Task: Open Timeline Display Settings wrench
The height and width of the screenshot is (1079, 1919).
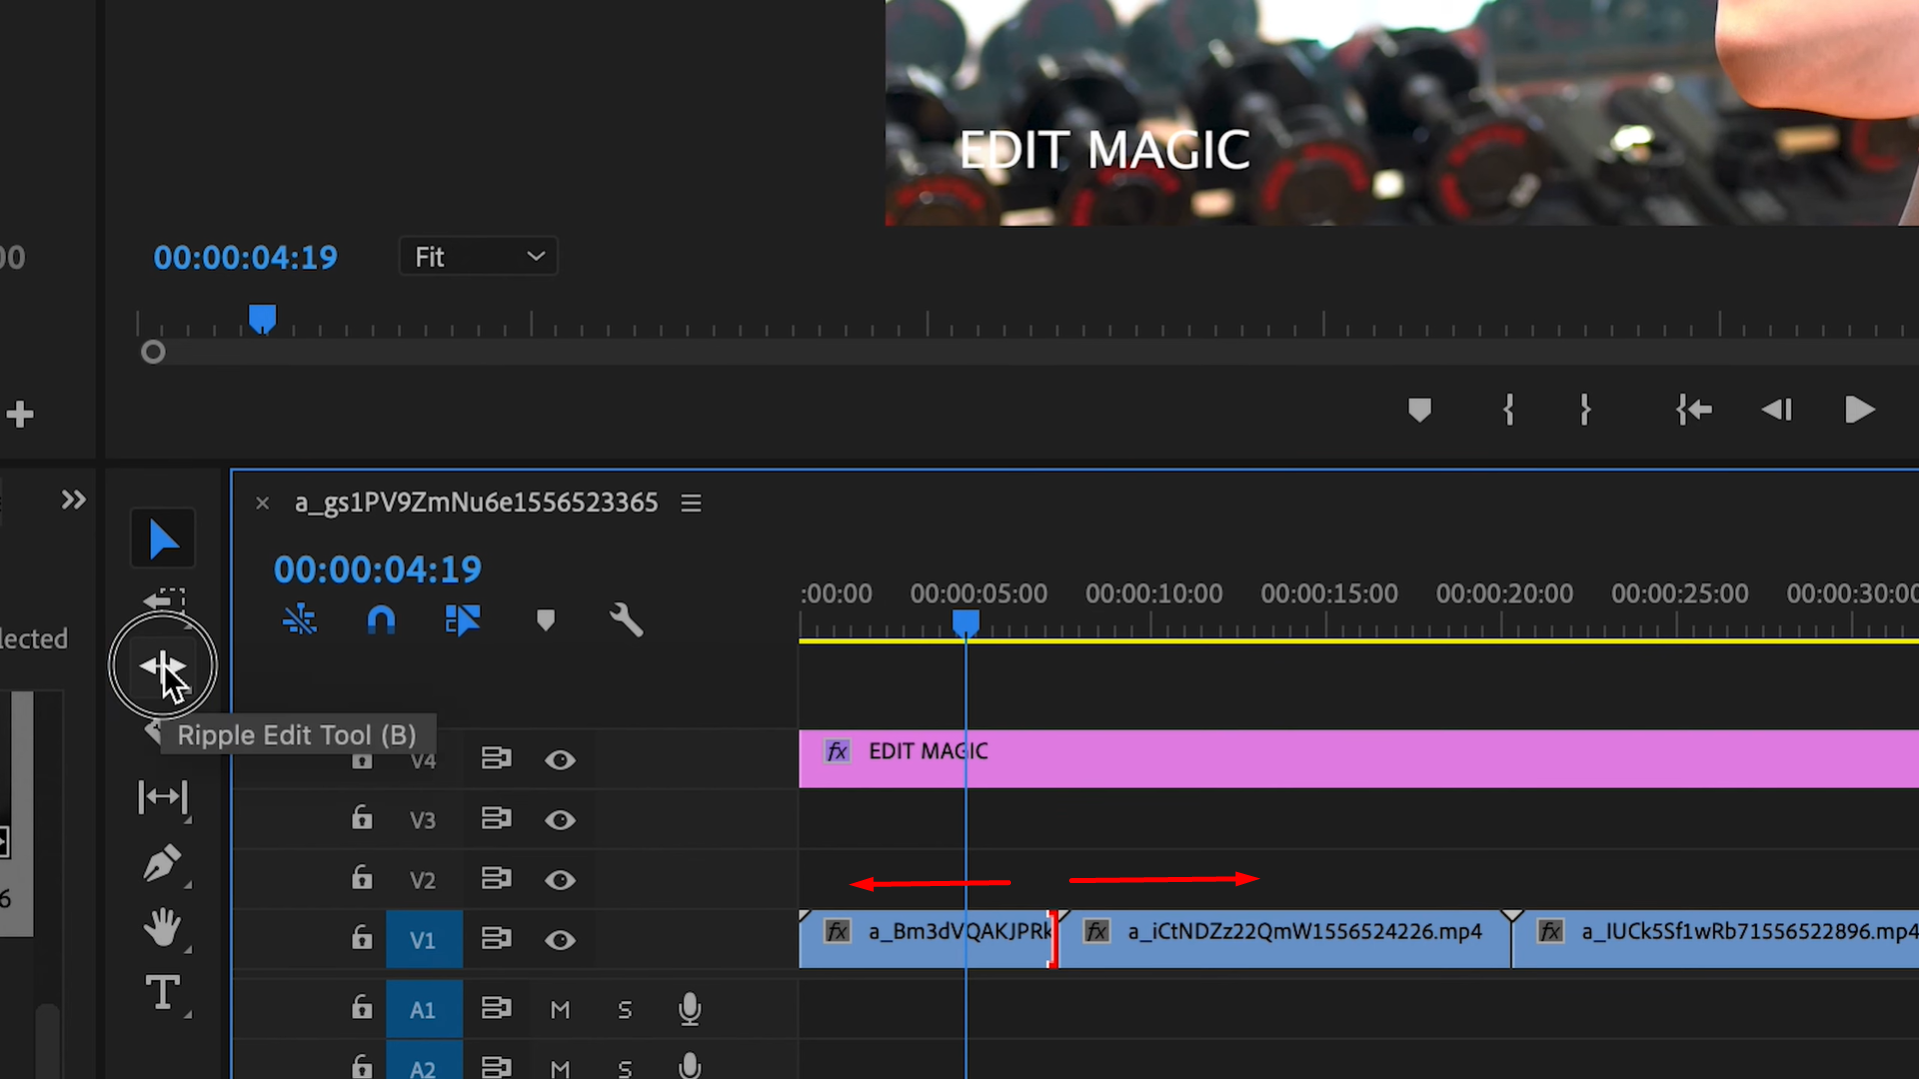Action: pos(625,620)
